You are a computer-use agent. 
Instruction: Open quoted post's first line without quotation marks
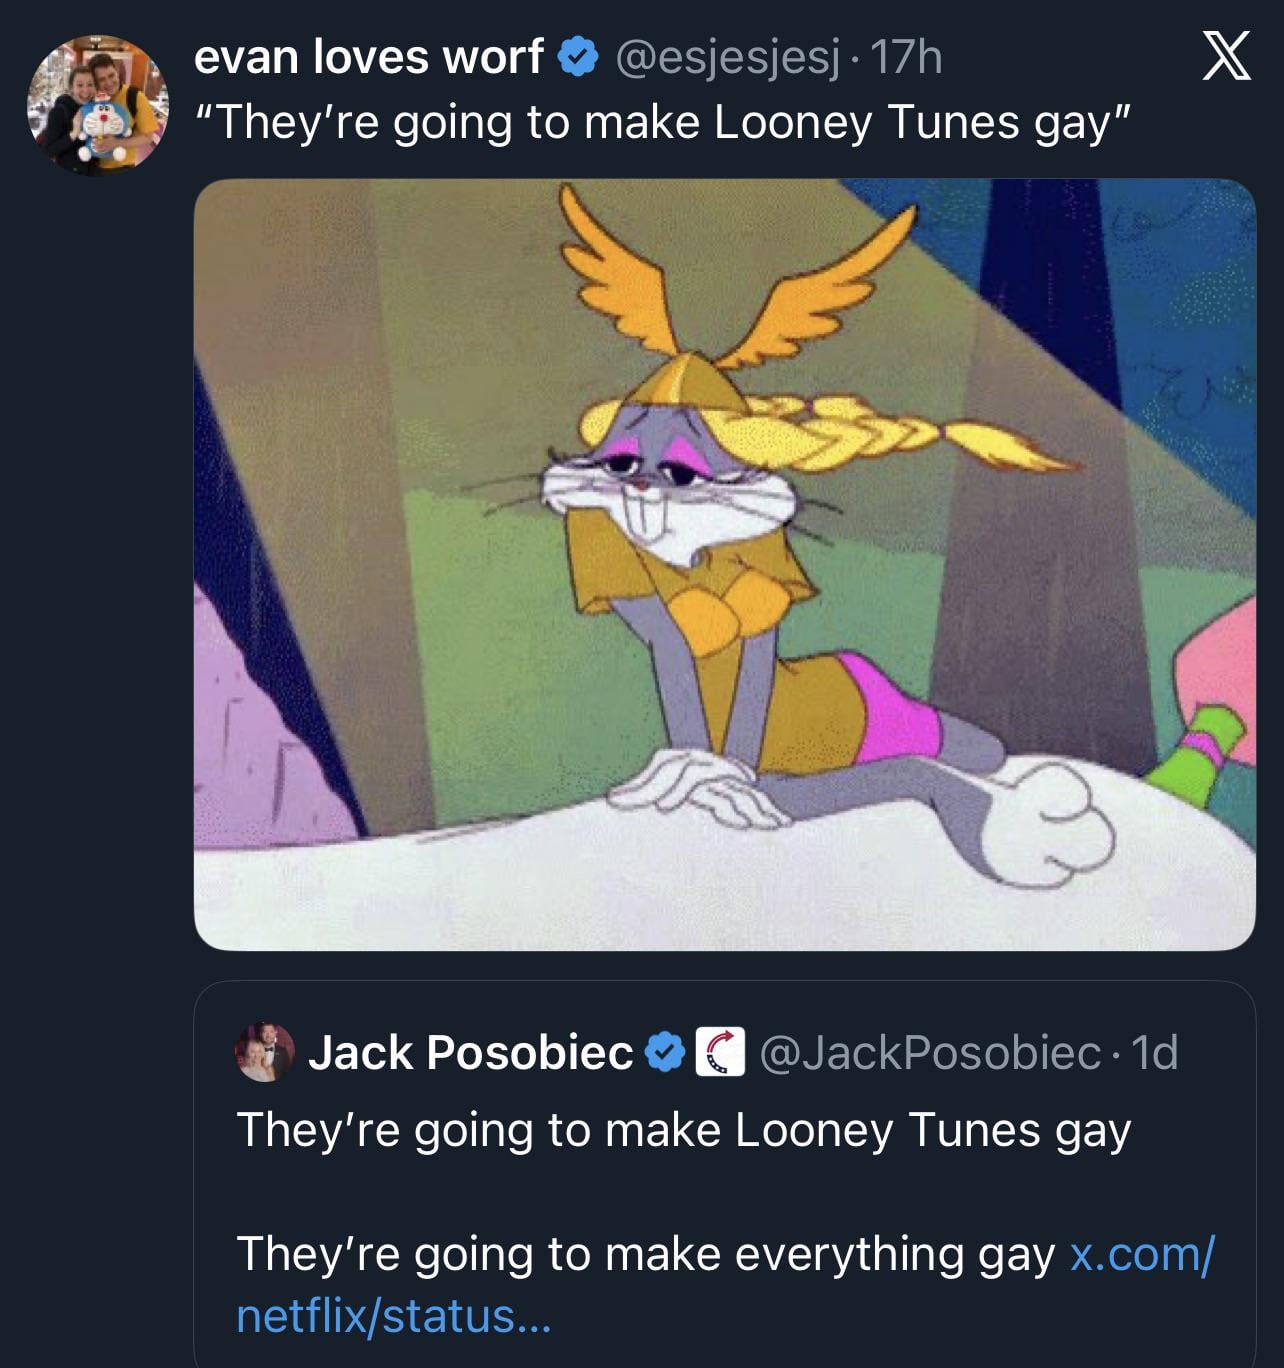(x=683, y=1131)
